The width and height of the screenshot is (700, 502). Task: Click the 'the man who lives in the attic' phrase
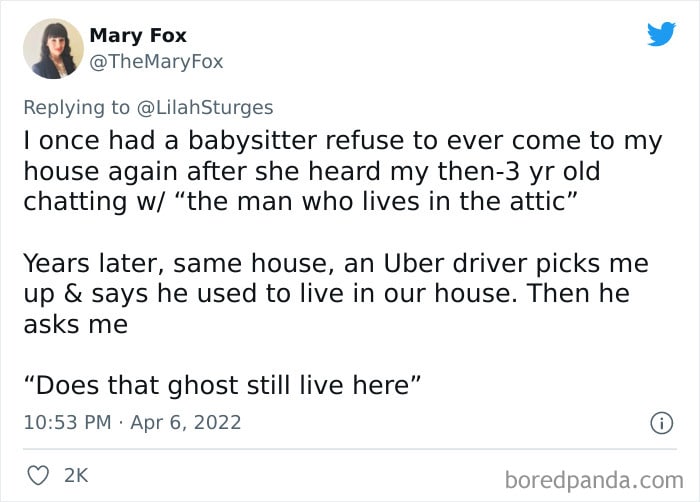tap(374, 201)
